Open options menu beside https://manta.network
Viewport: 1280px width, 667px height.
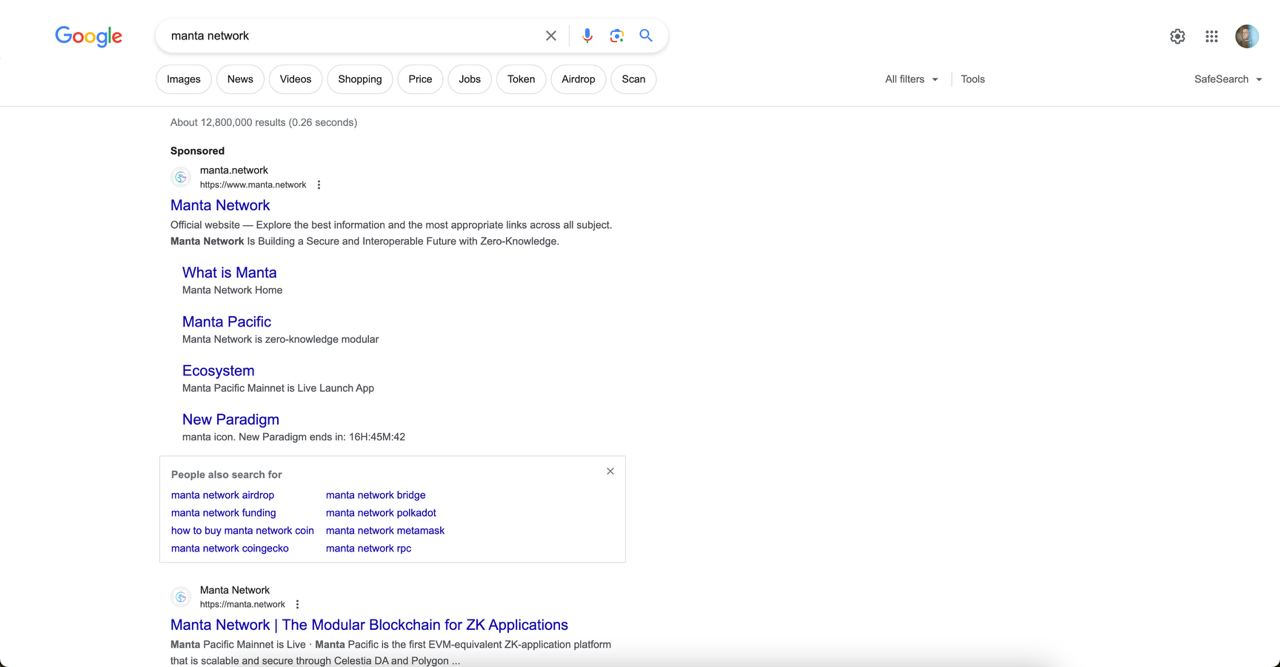[x=297, y=605]
